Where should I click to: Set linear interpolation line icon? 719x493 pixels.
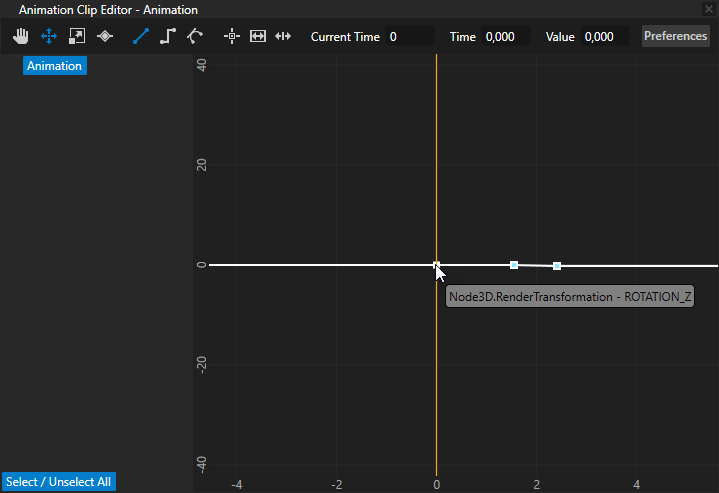(140, 36)
